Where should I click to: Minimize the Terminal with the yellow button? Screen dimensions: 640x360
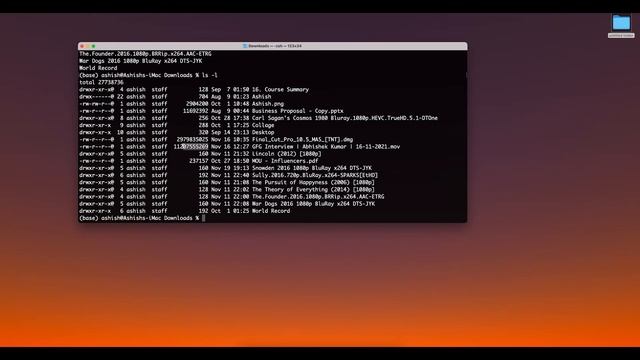tap(88, 46)
